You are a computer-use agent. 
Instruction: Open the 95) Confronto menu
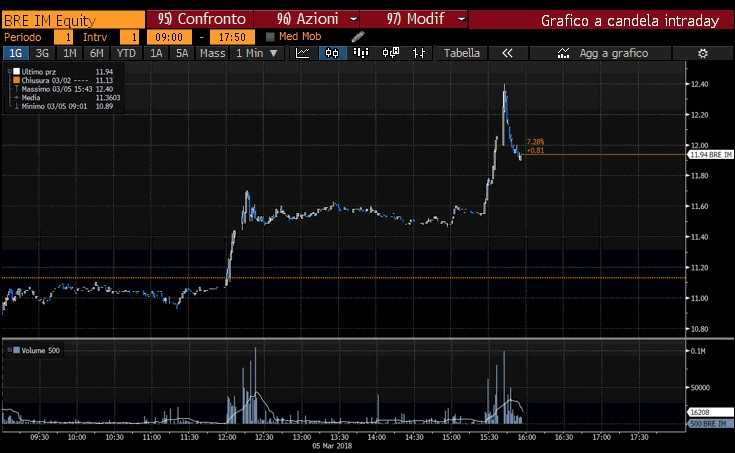pos(201,19)
